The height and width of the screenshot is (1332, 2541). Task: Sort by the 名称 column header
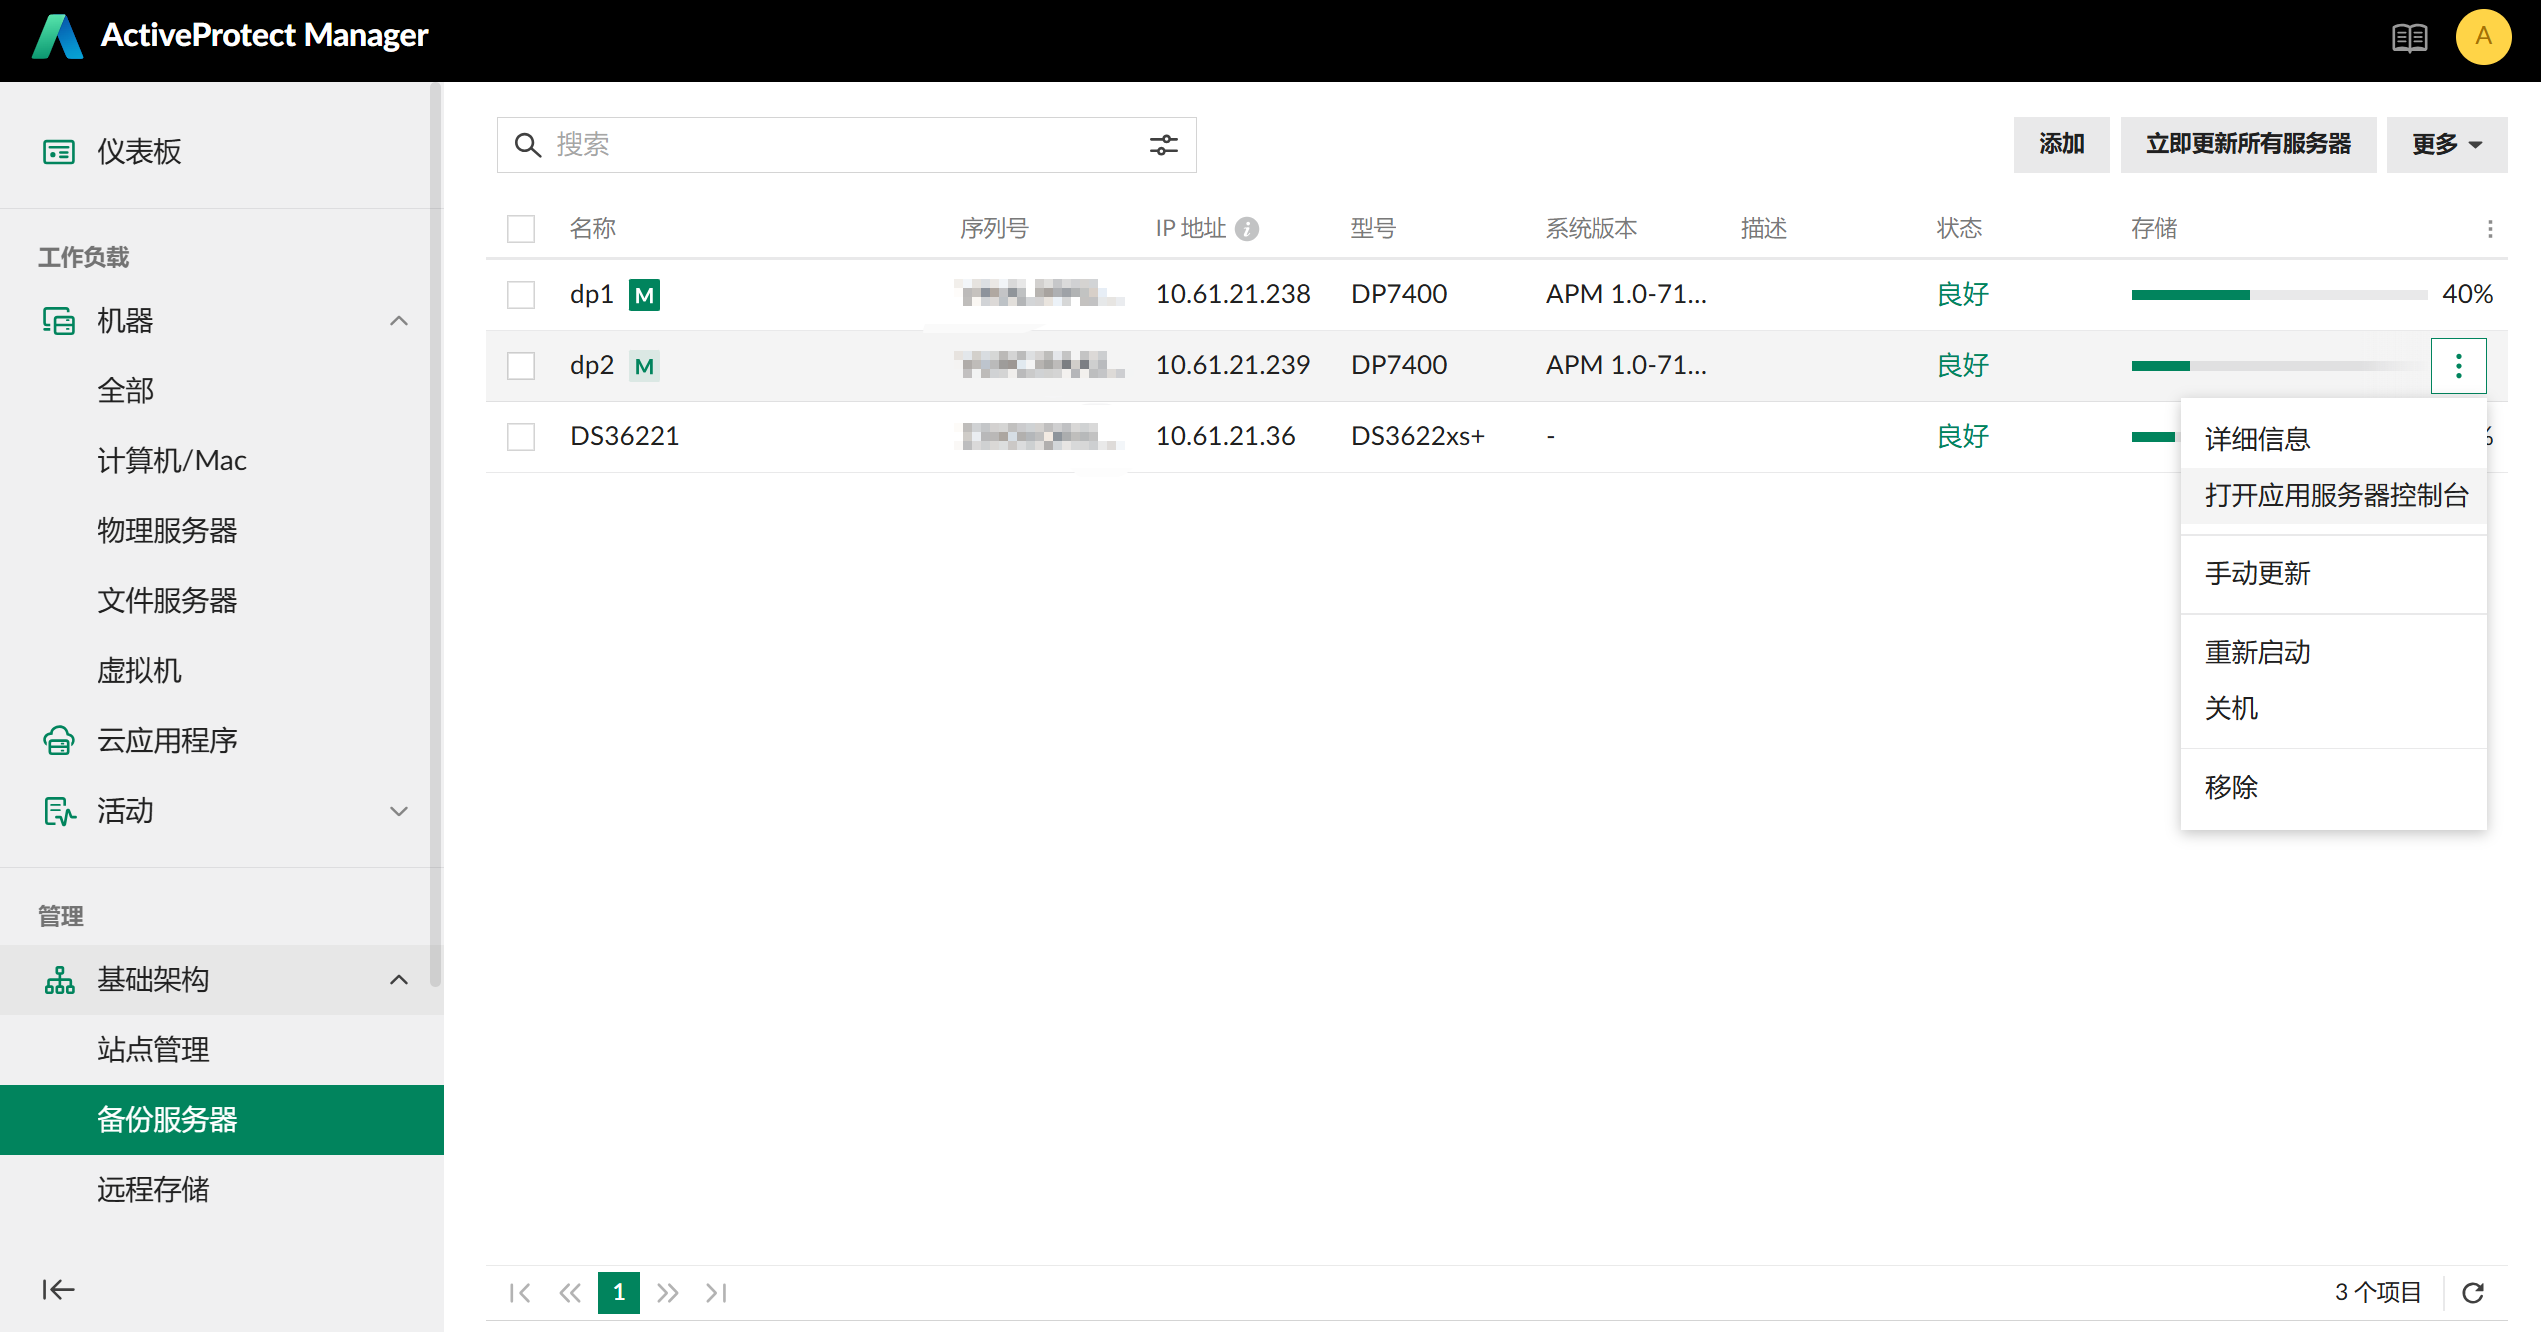pos(592,229)
